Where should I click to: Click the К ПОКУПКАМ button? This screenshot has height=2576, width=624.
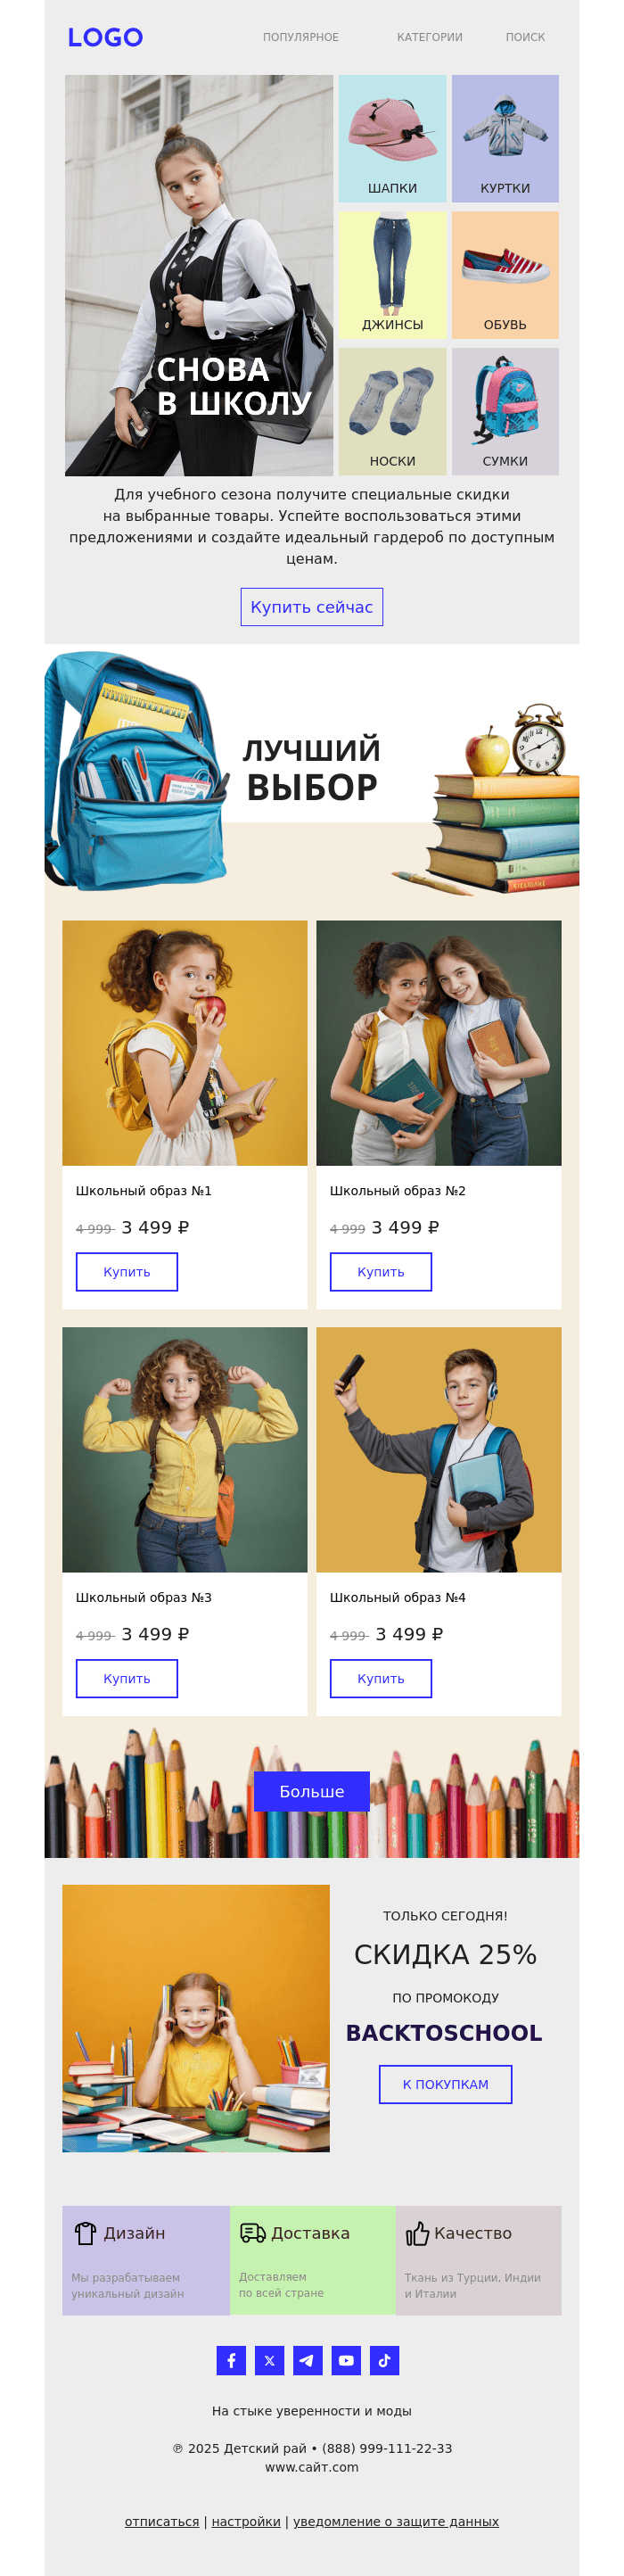[x=446, y=2084]
